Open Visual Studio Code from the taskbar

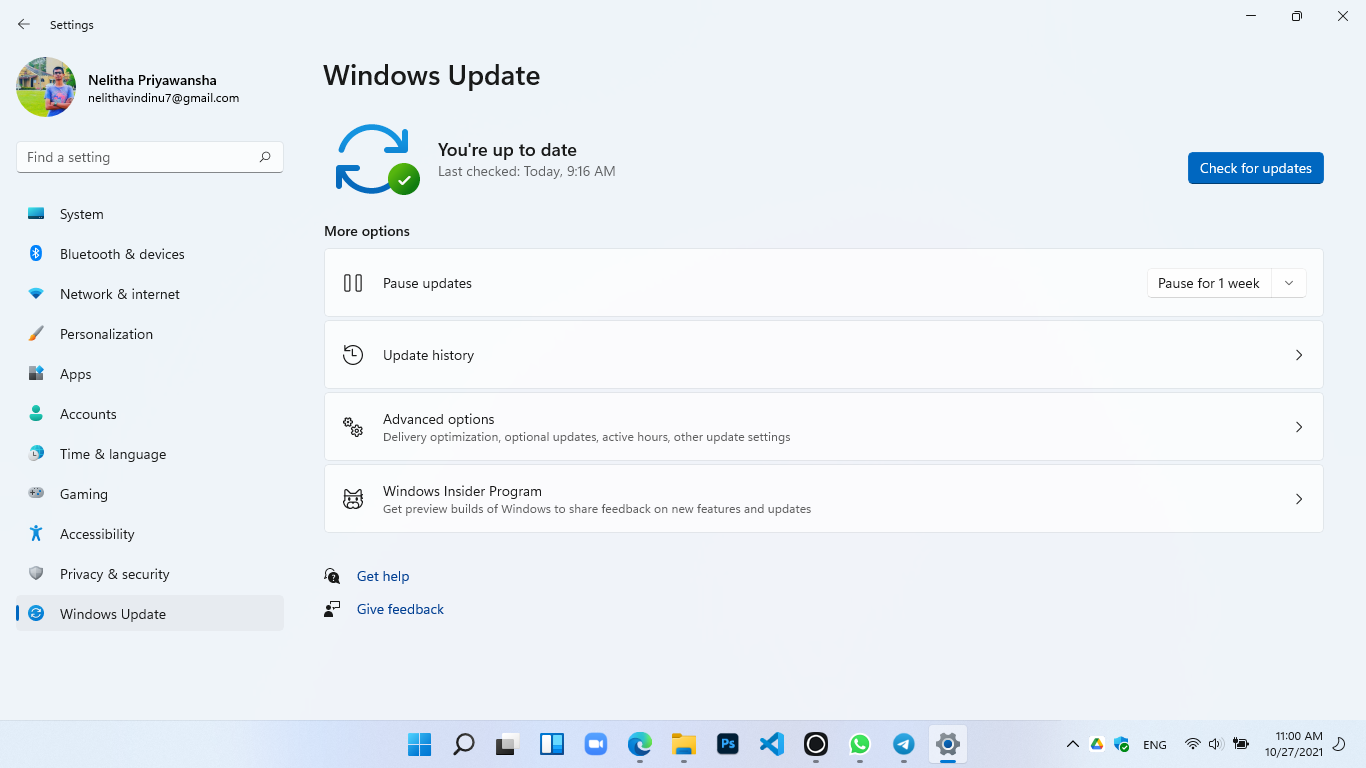pyautogui.click(x=772, y=744)
